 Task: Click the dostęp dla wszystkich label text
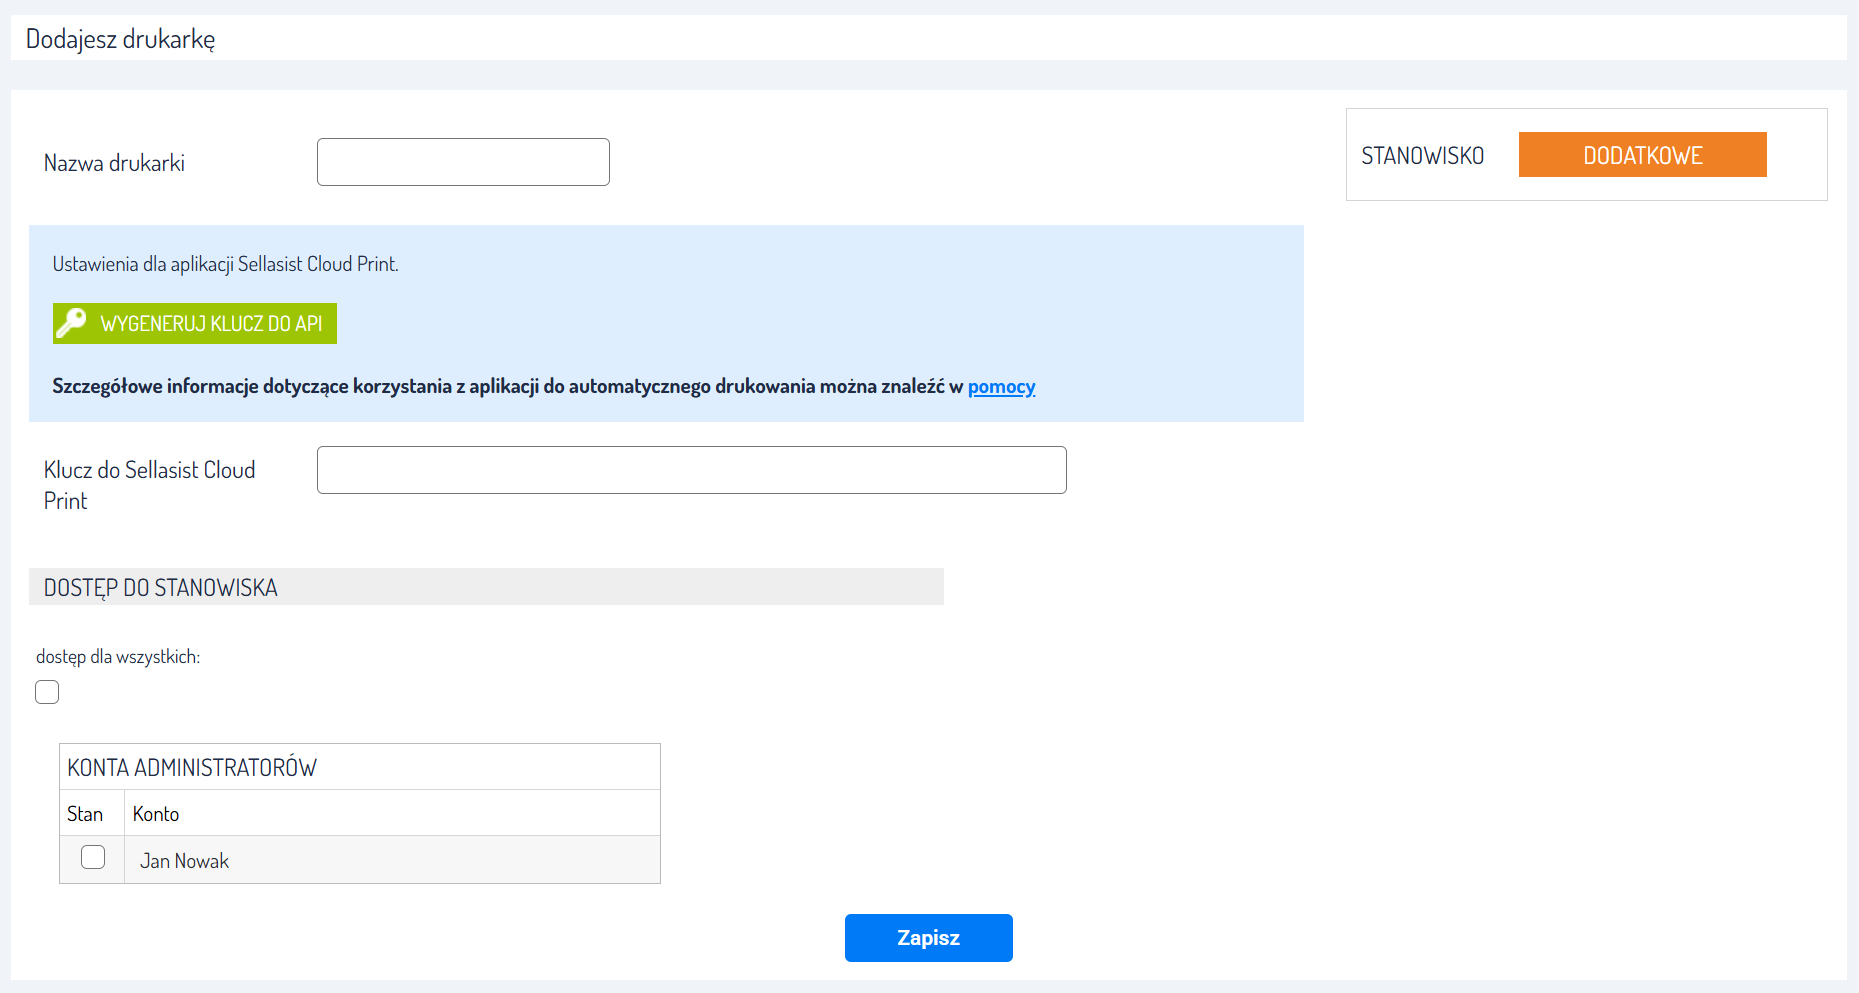118,657
